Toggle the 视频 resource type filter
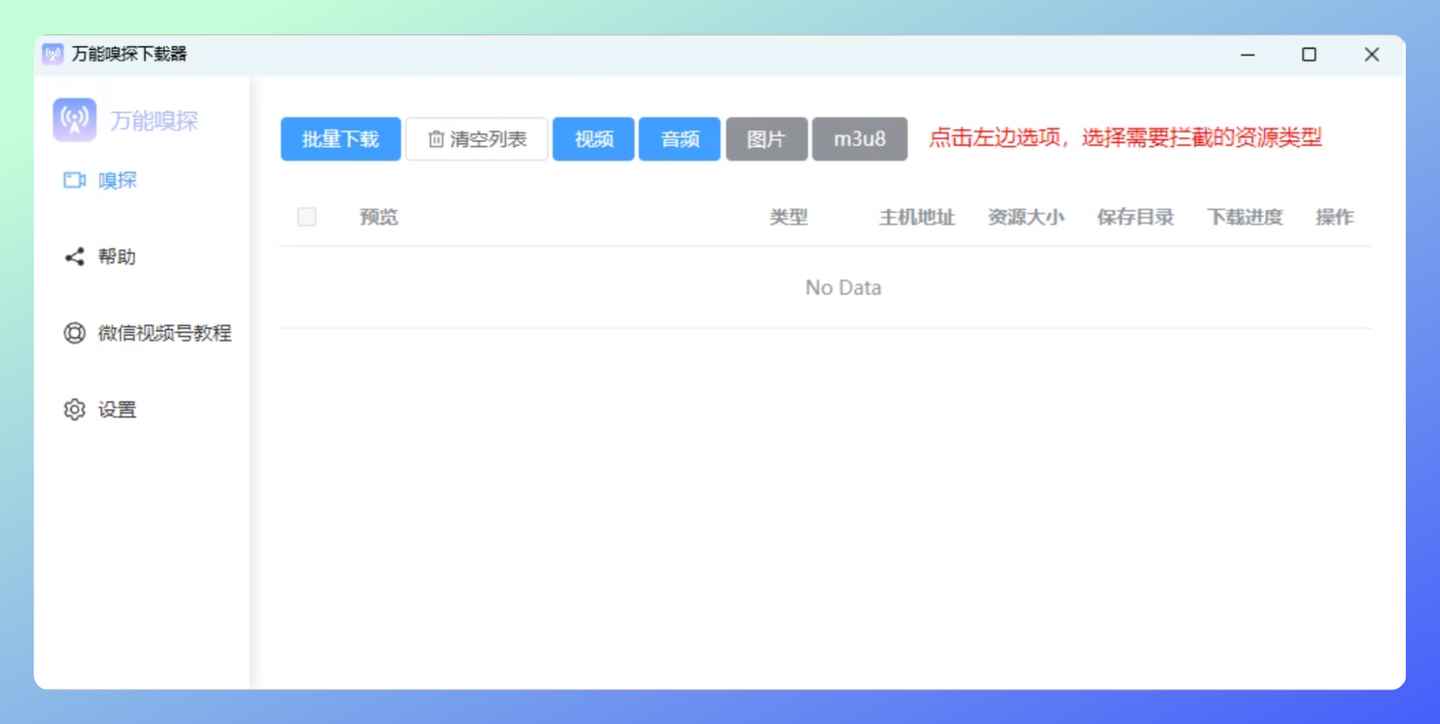 click(x=593, y=139)
